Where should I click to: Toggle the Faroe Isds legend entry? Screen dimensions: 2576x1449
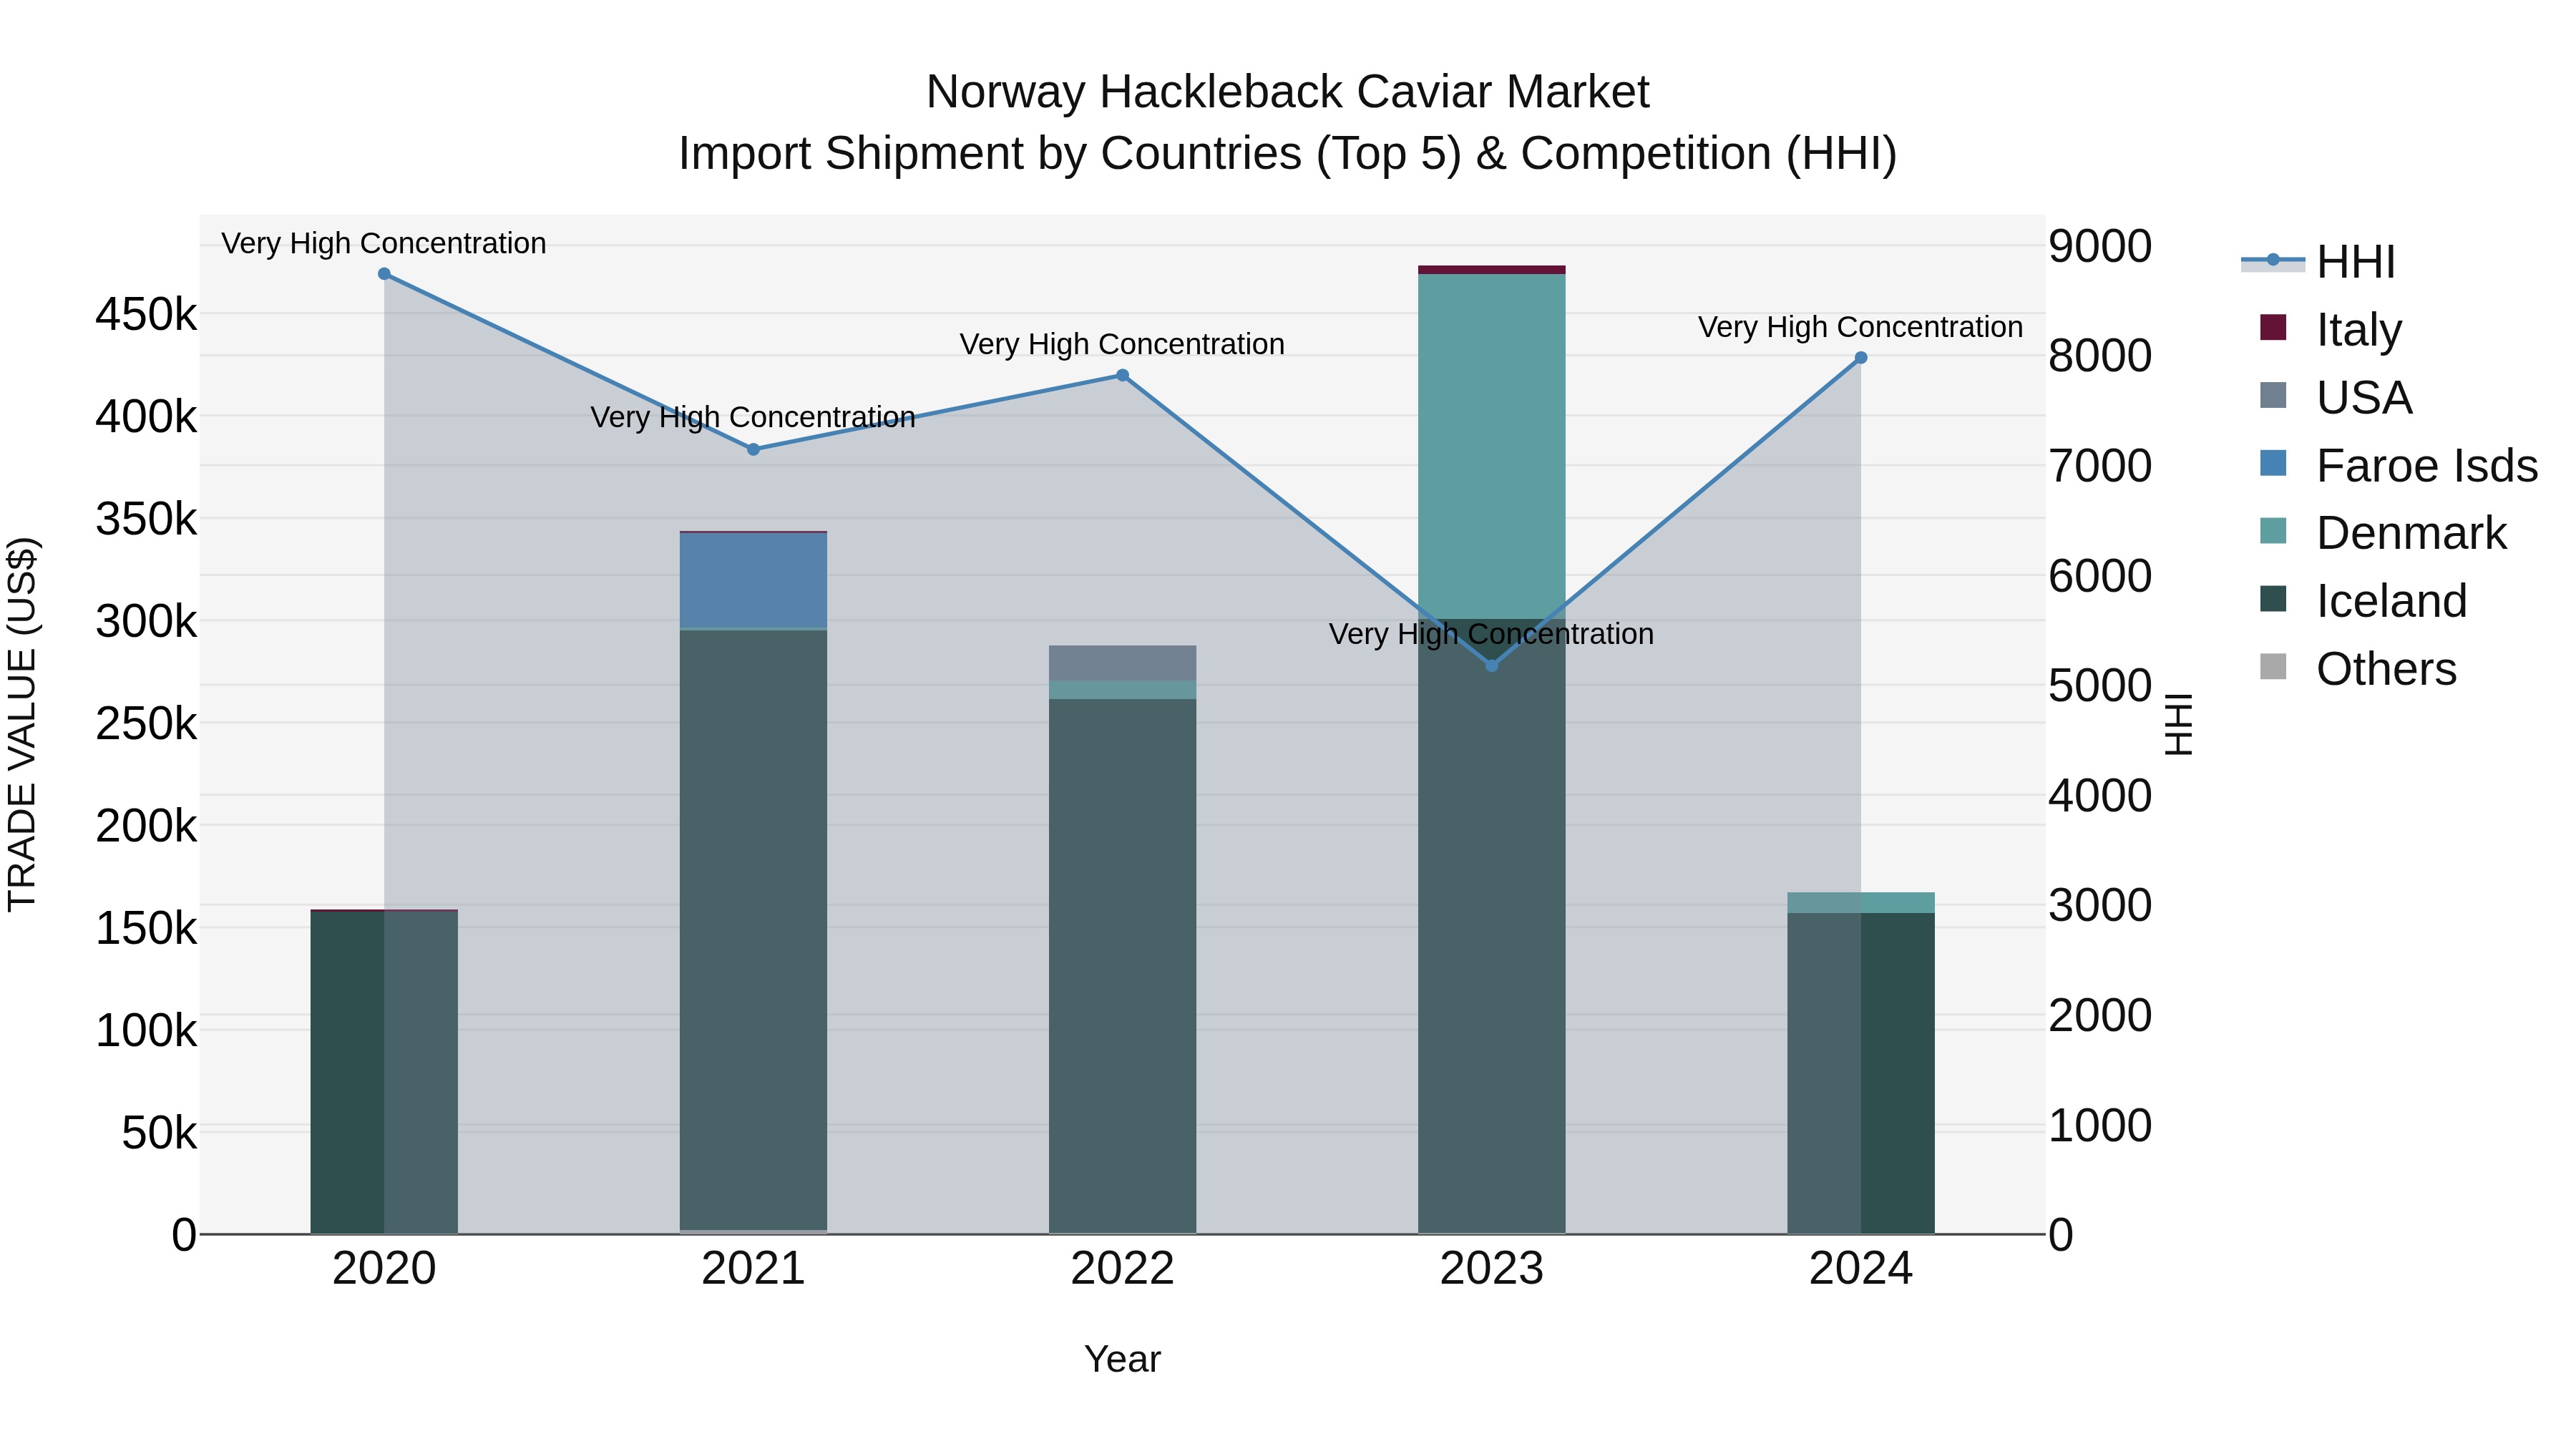coord(2398,465)
